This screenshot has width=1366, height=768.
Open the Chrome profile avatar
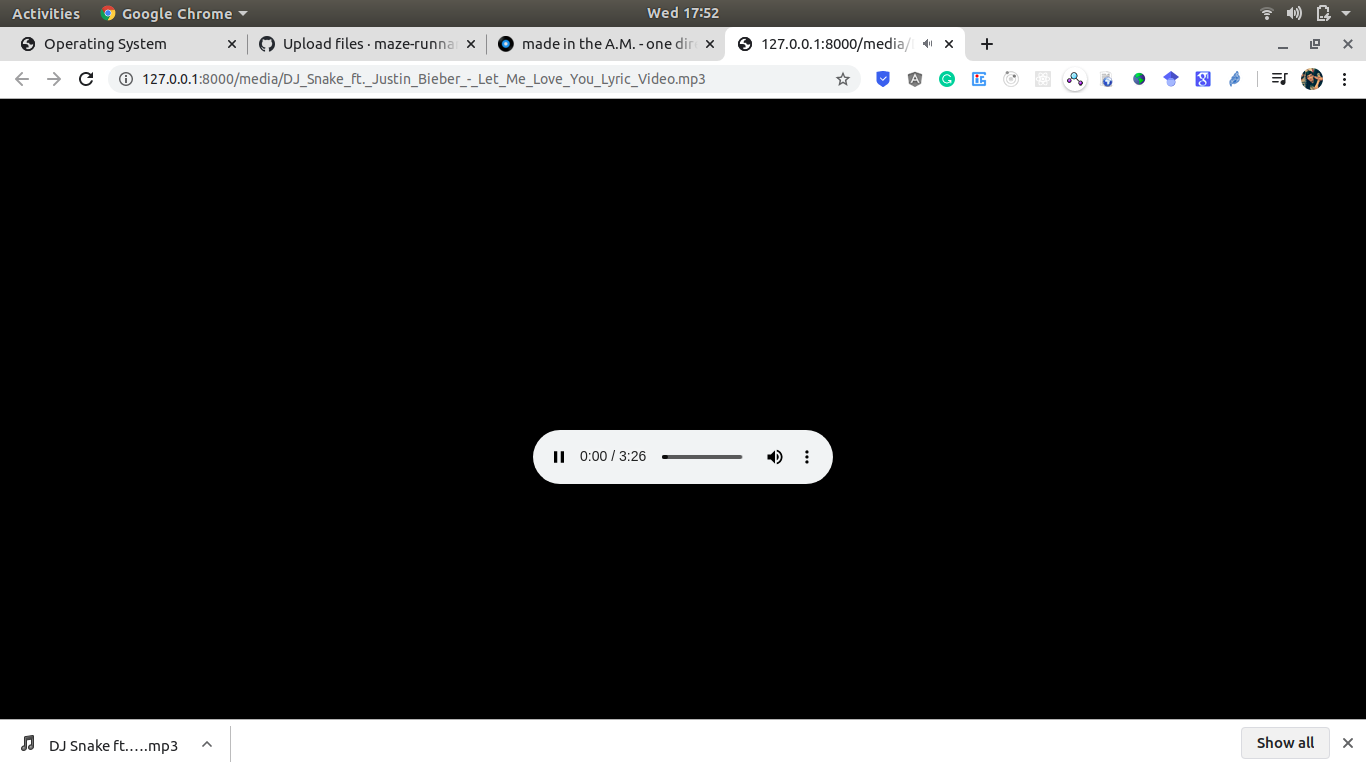pyautogui.click(x=1312, y=79)
